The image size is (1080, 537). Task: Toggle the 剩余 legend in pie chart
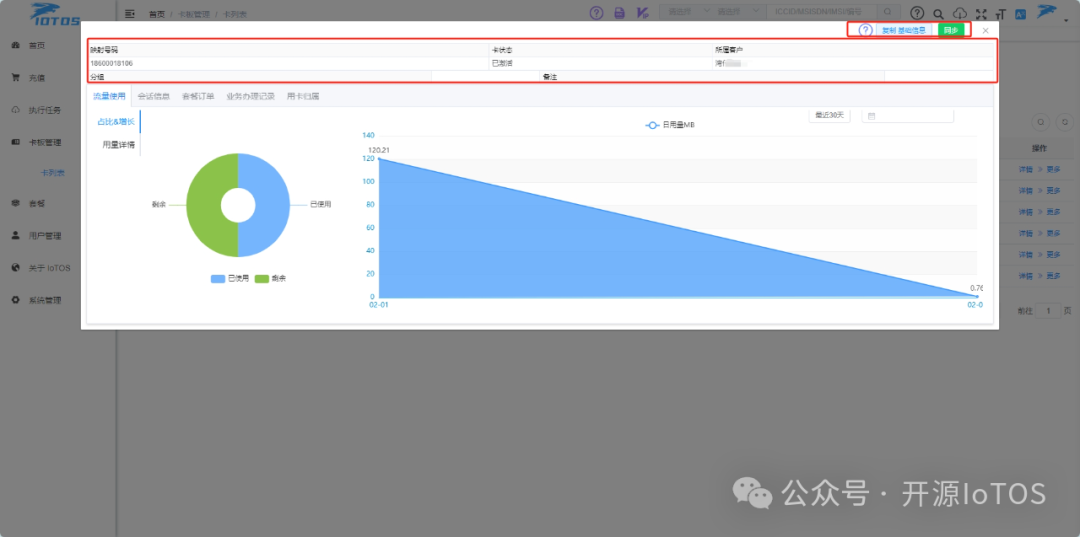[x=270, y=279]
